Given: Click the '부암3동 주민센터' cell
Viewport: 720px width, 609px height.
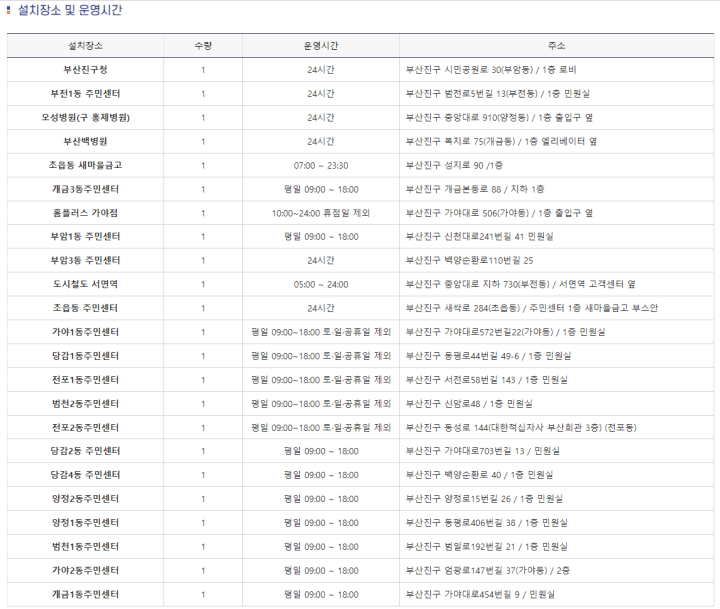Looking at the screenshot, I should coord(85,260).
